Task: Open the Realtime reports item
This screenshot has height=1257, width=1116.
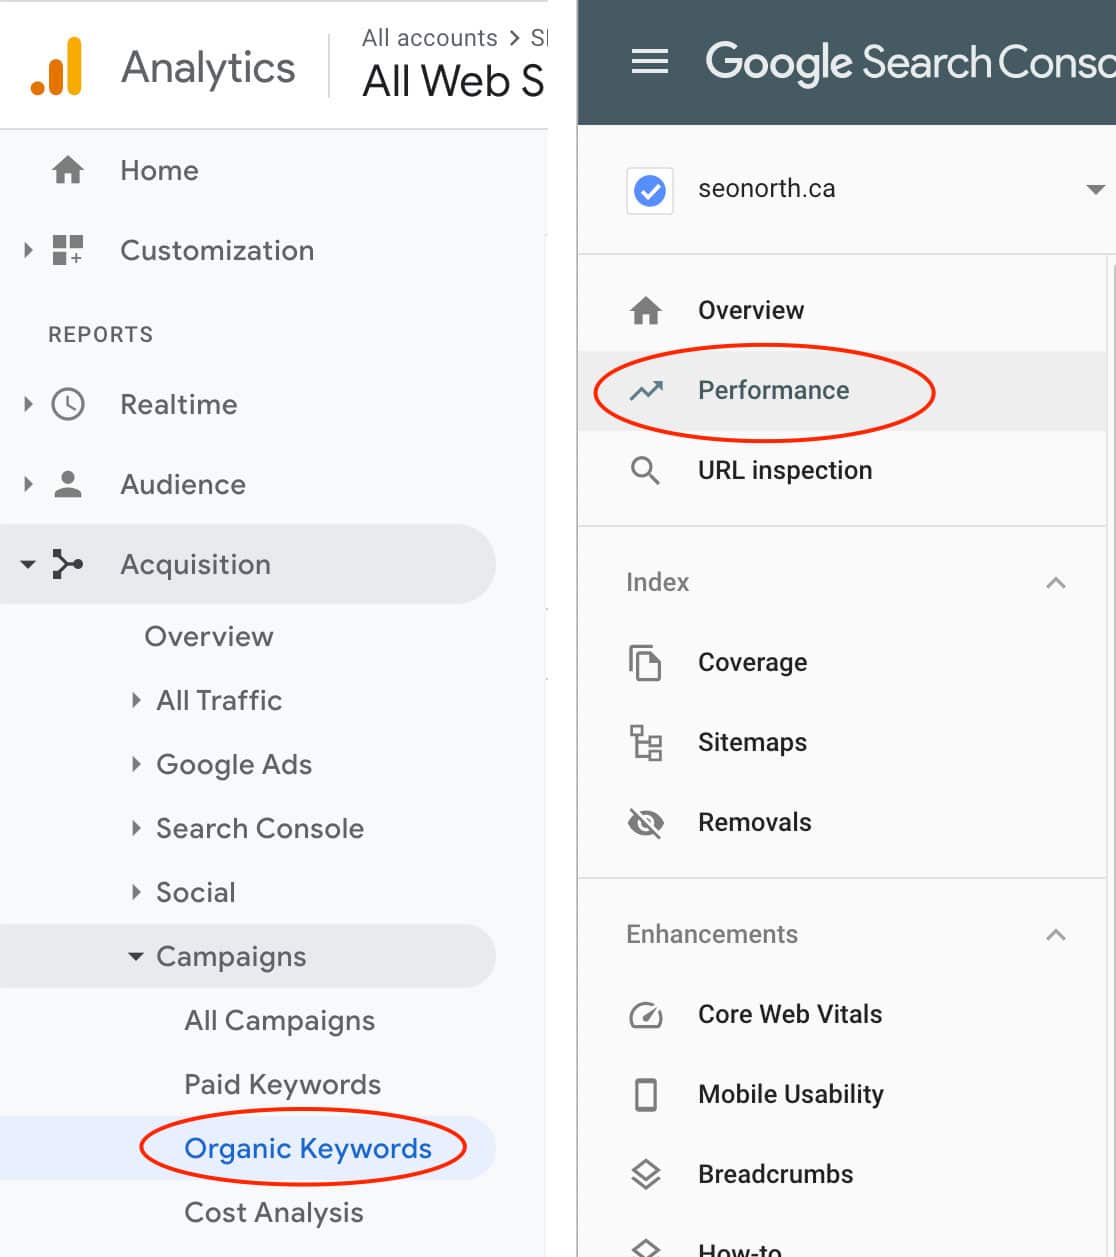Action: tap(179, 404)
